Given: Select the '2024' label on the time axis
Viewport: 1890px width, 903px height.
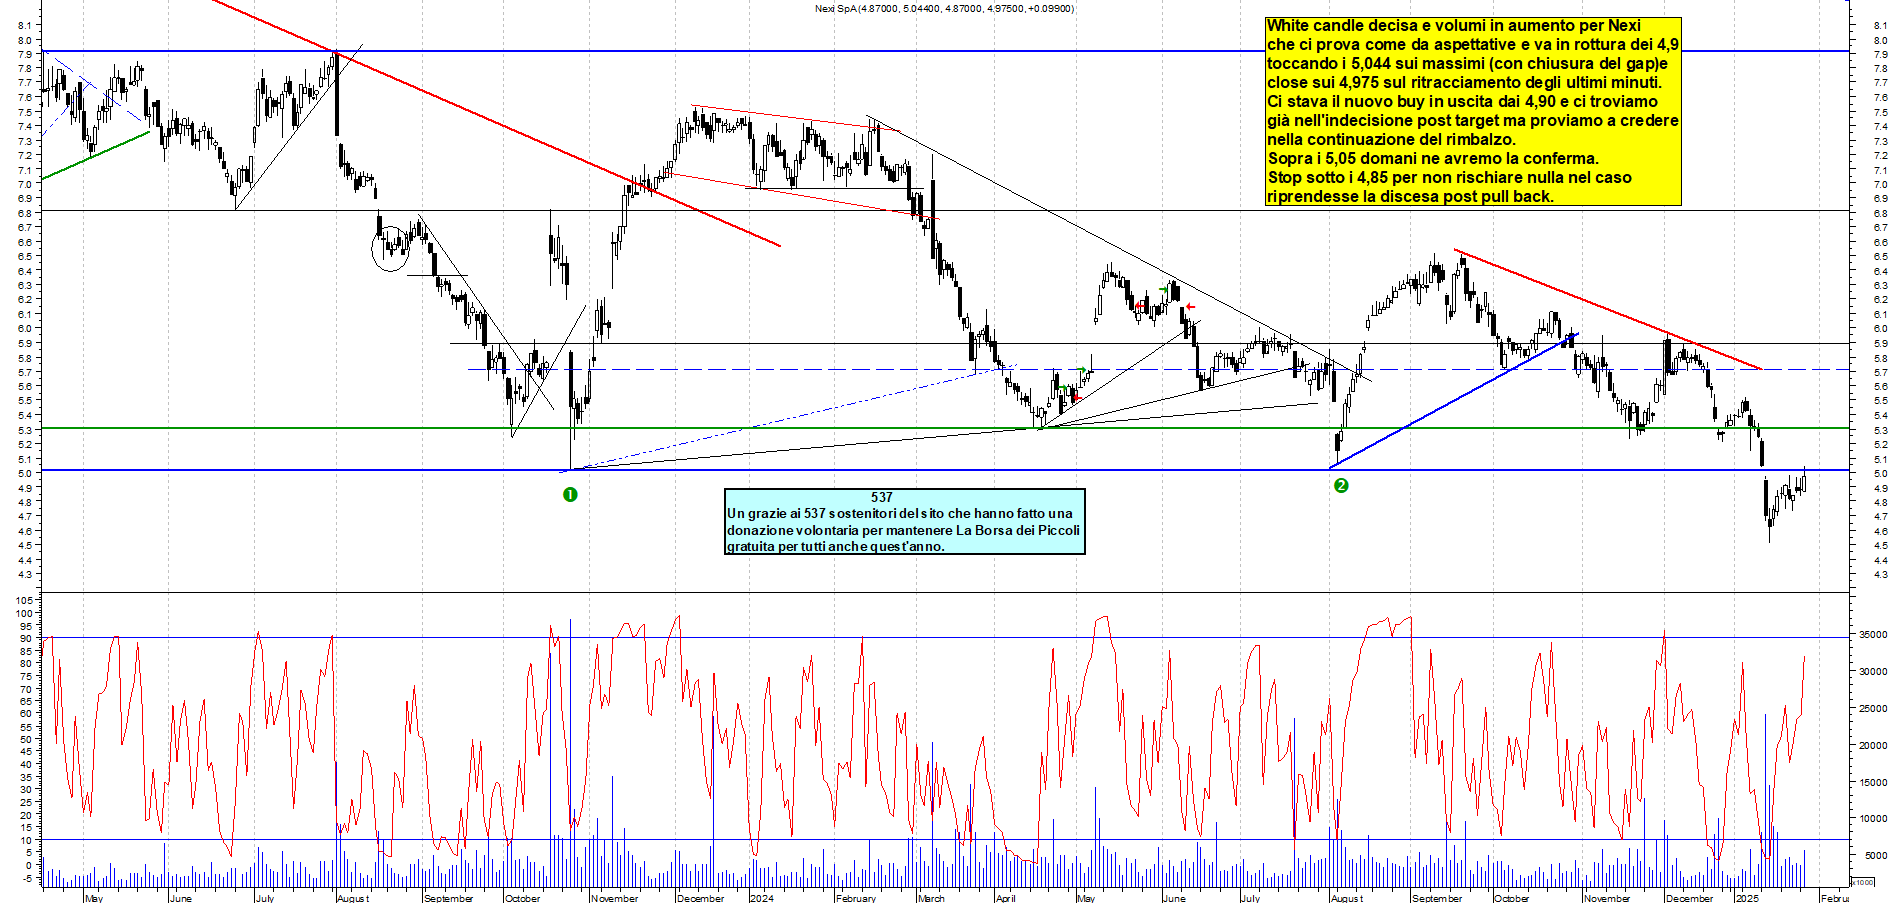Looking at the screenshot, I should coord(761,898).
